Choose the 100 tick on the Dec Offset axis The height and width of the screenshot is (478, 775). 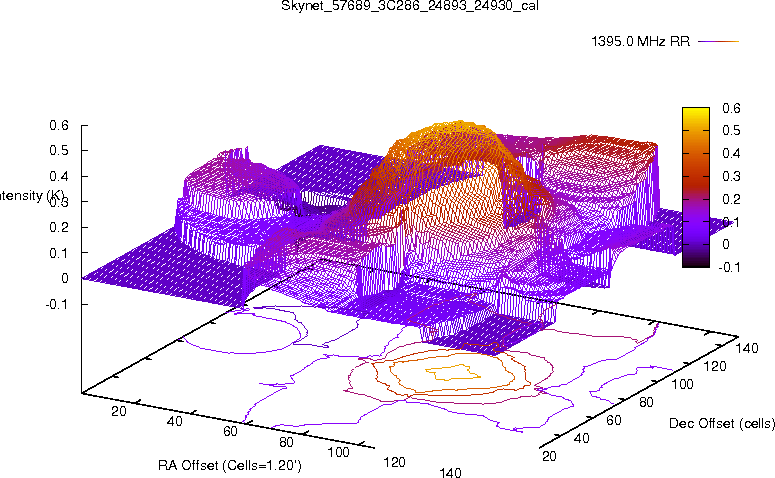coord(682,384)
